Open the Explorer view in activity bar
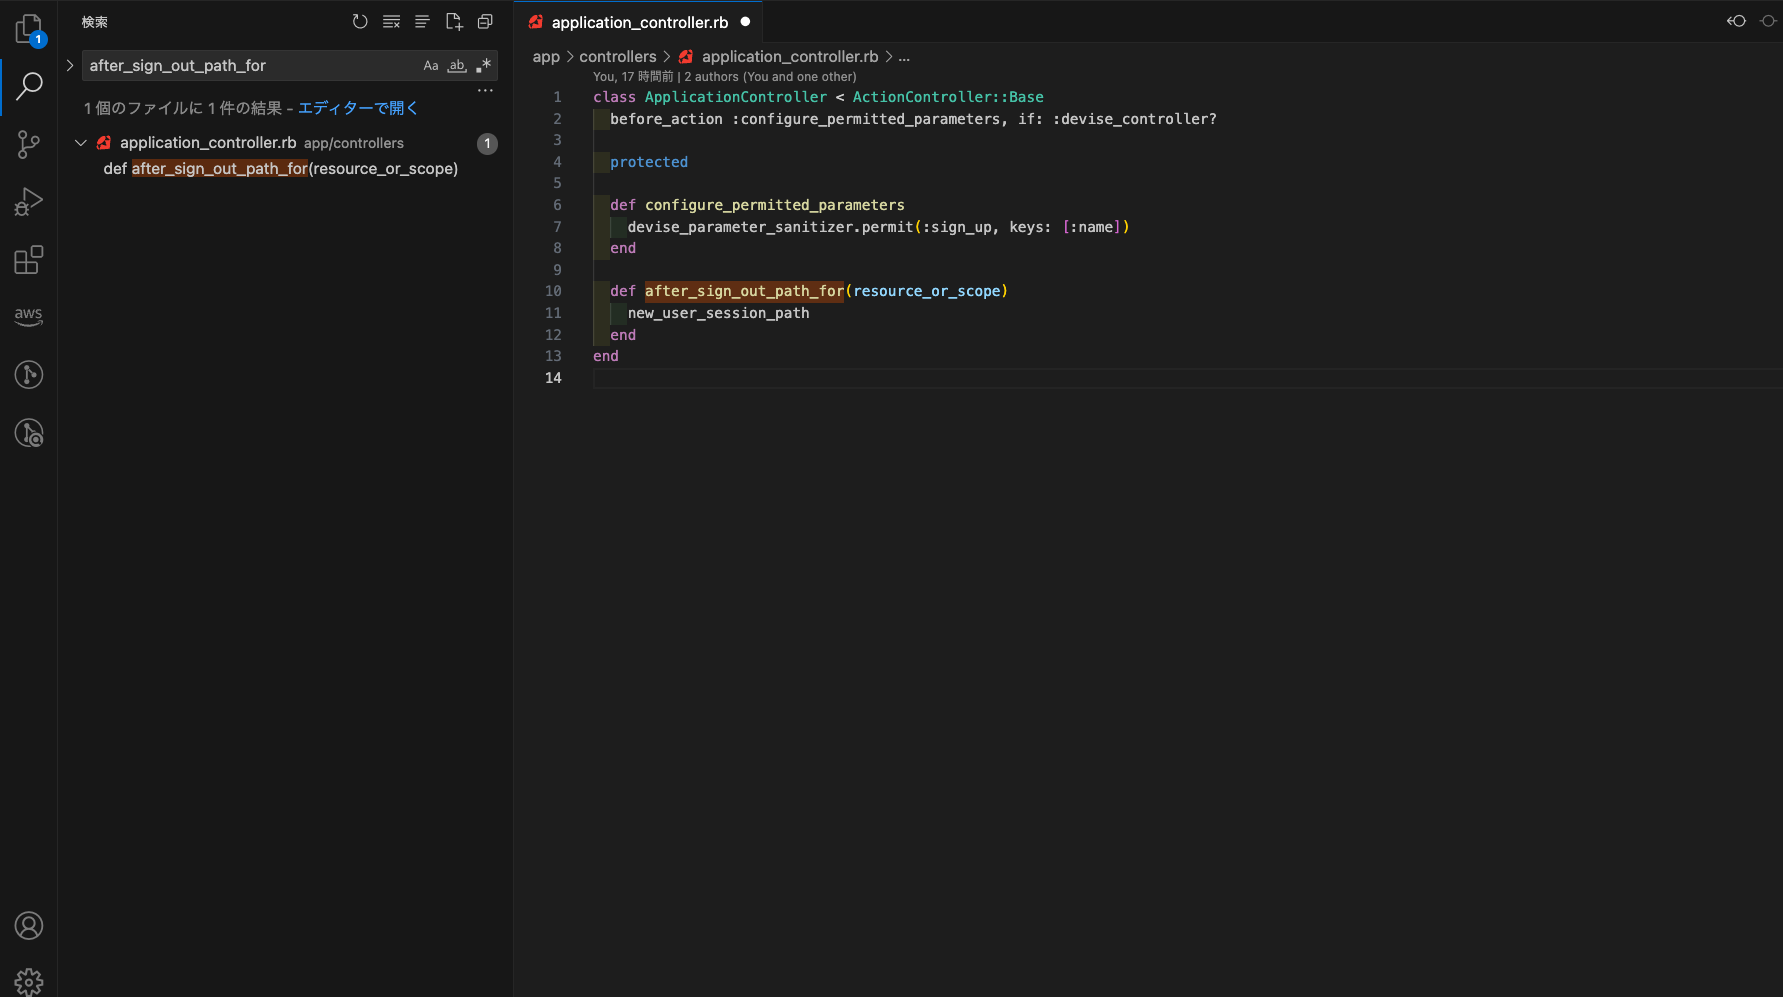Viewport: 1783px width, 997px height. click(x=28, y=29)
